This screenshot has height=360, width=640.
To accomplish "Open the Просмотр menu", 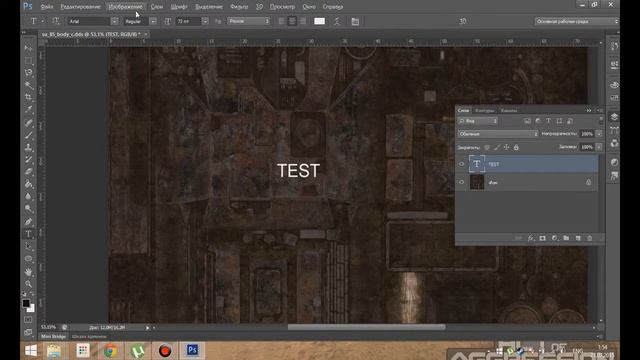I will 282,7.
